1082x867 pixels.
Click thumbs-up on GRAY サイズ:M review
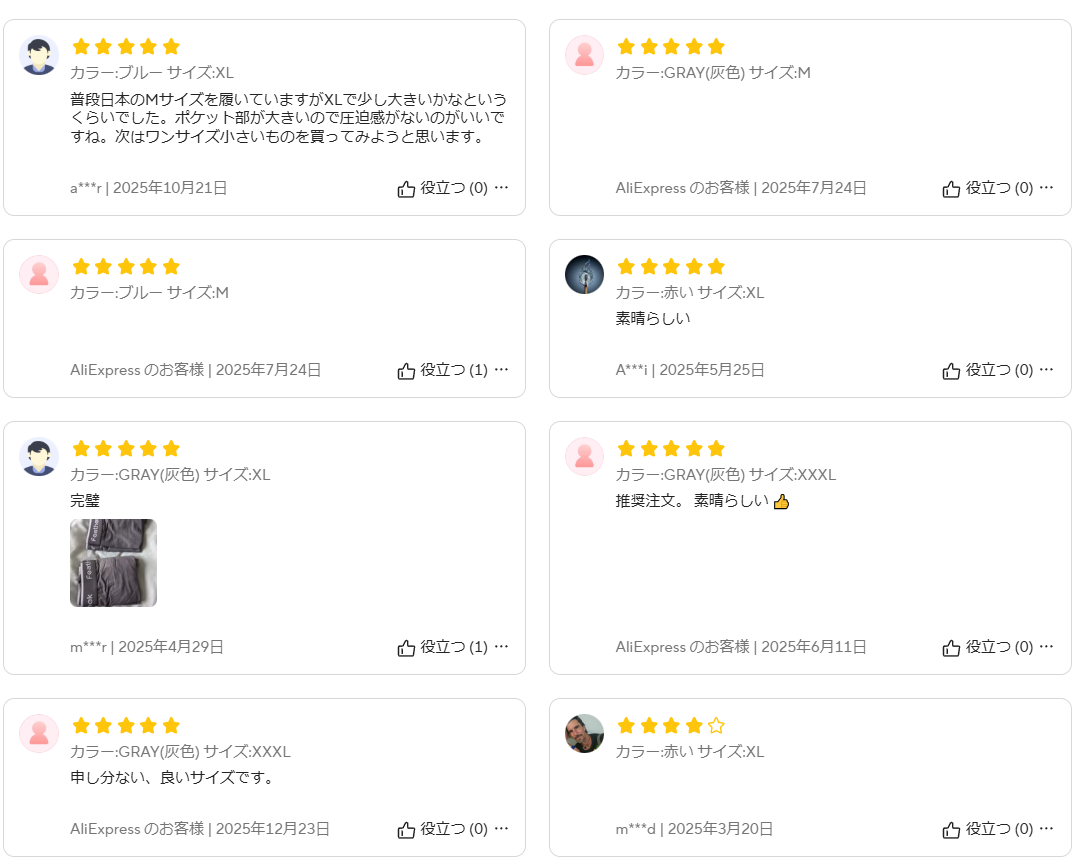951,189
